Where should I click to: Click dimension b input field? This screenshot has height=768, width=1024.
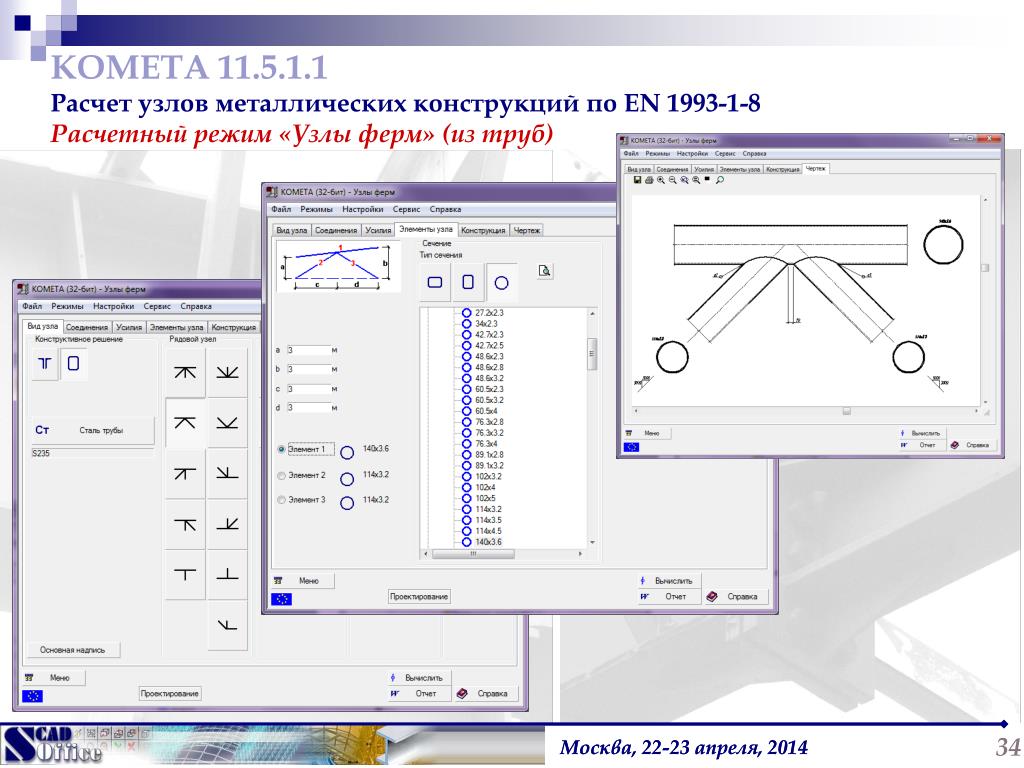point(308,370)
